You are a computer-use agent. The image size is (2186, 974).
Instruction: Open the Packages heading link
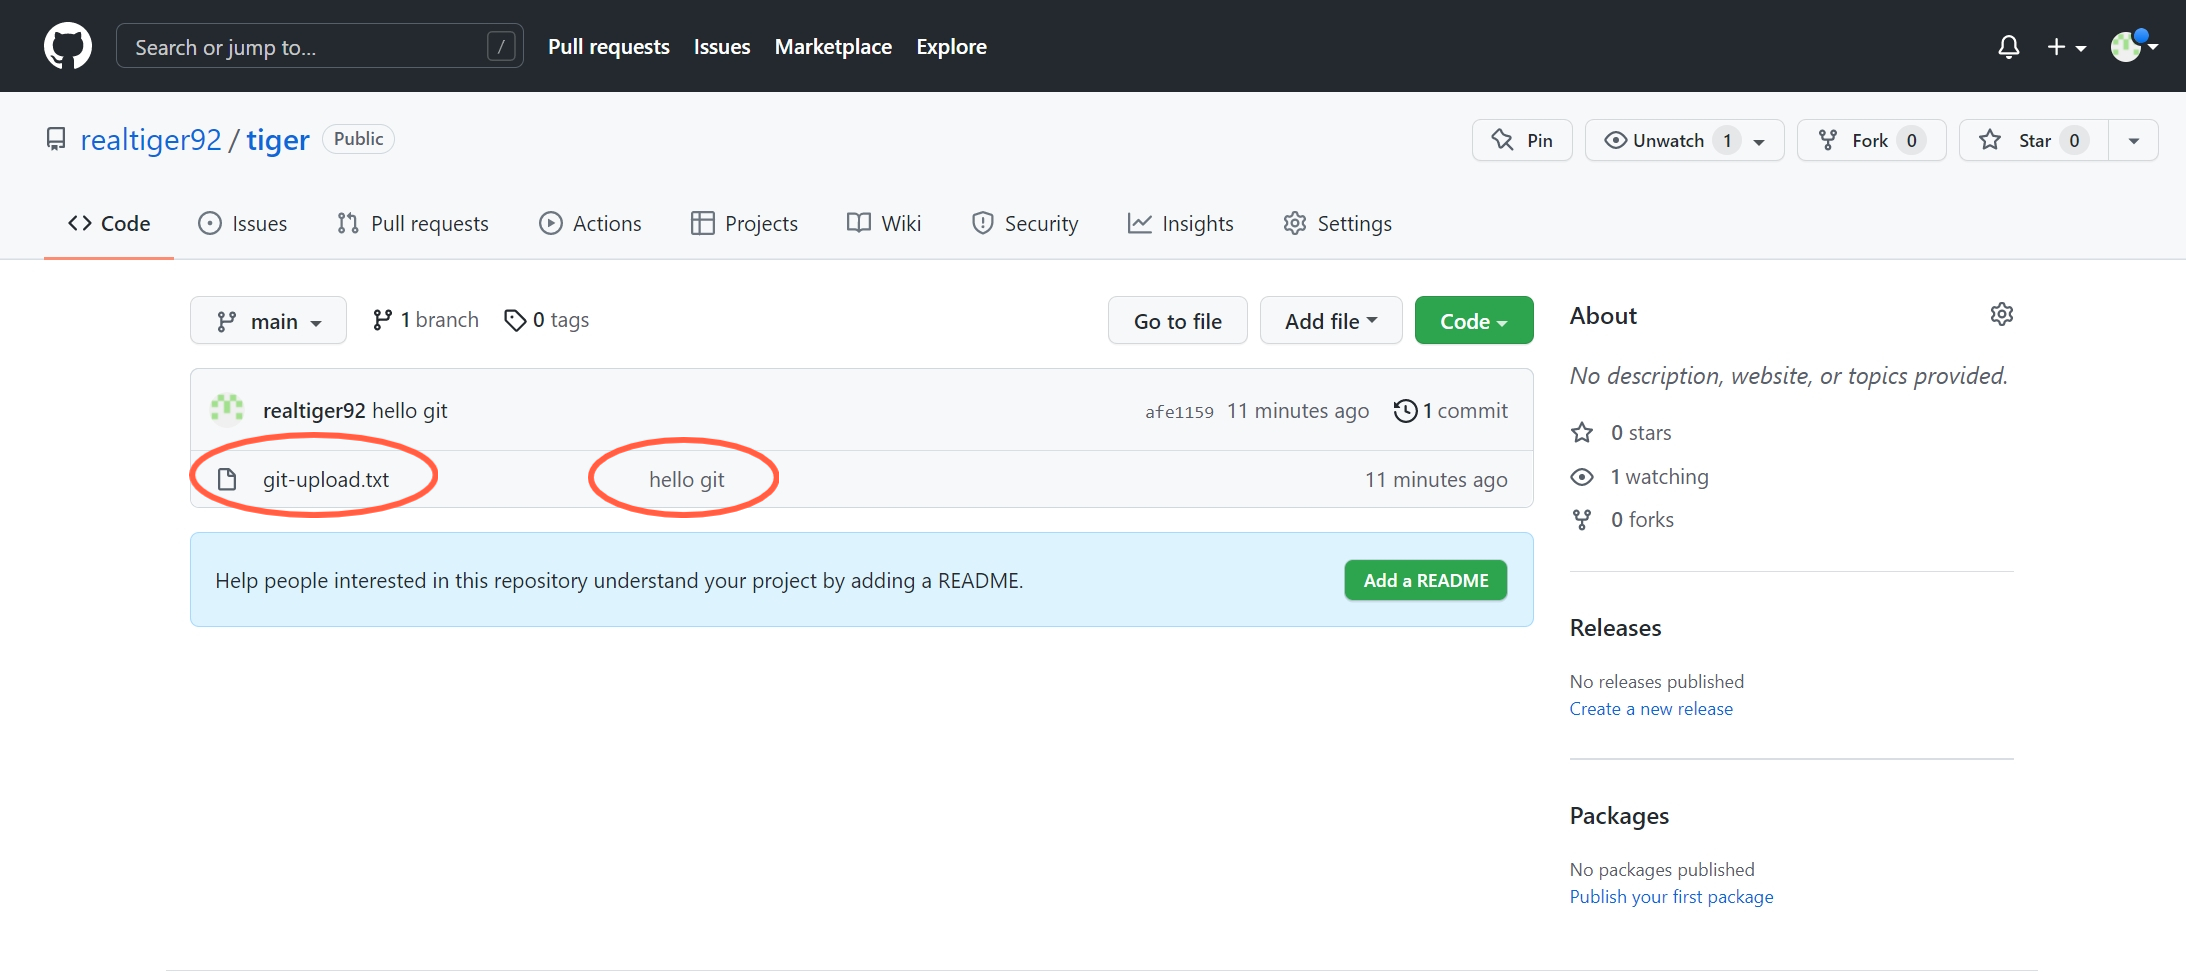point(1619,816)
